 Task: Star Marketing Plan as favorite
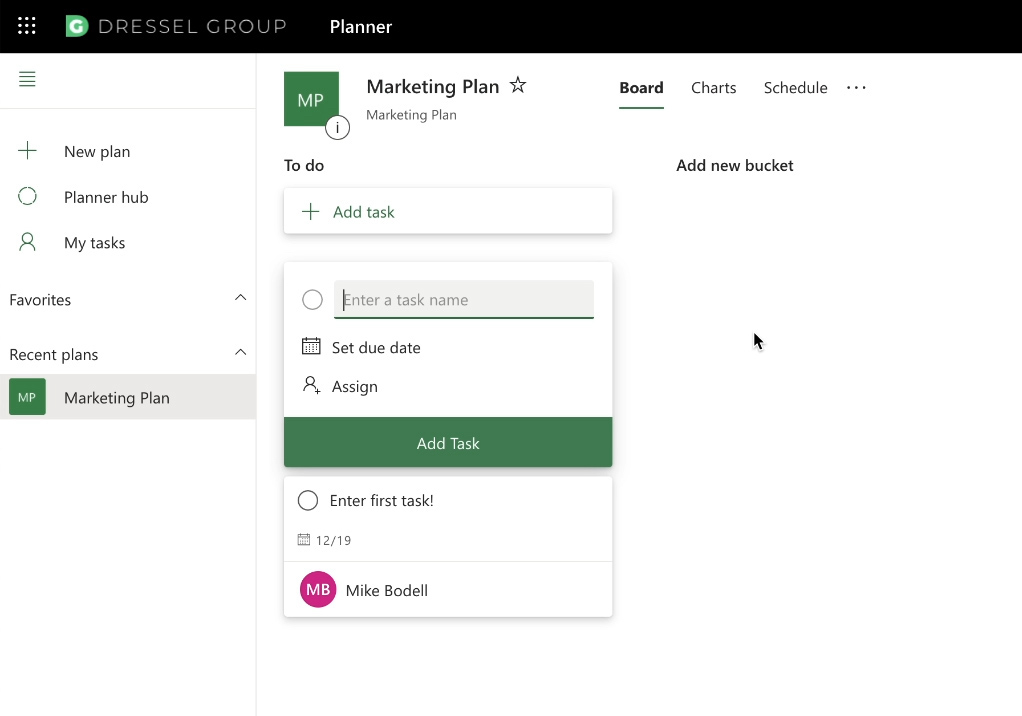518,86
